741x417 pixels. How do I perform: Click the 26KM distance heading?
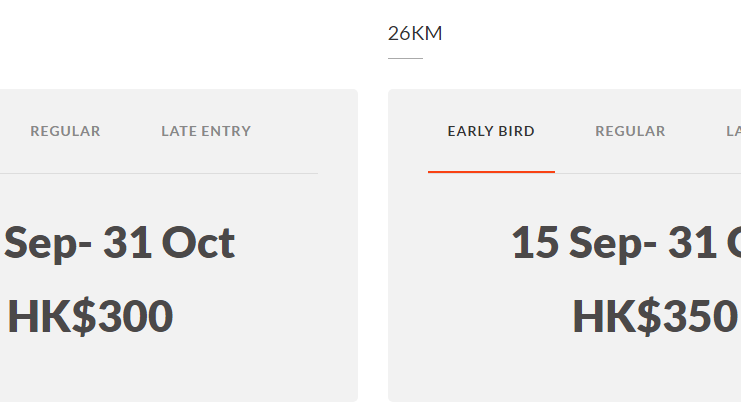click(415, 34)
